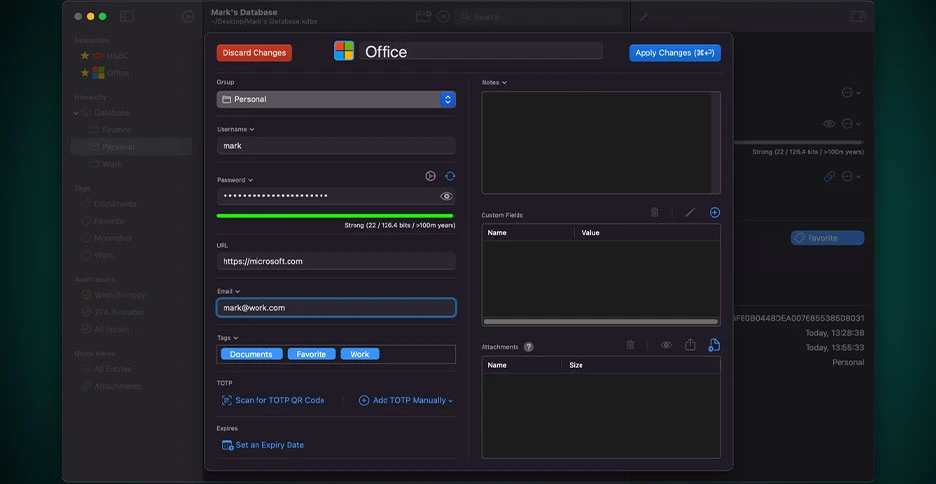The width and height of the screenshot is (936, 484).
Task: Reveal the password with the eye icon
Action: pyautogui.click(x=446, y=196)
